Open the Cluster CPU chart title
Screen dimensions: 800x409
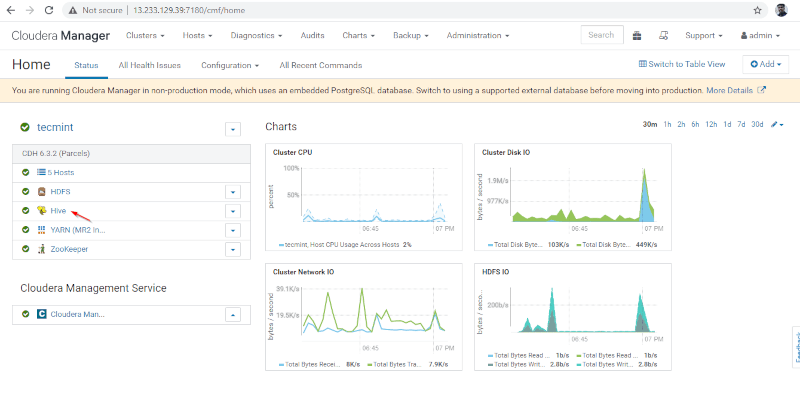(292, 152)
